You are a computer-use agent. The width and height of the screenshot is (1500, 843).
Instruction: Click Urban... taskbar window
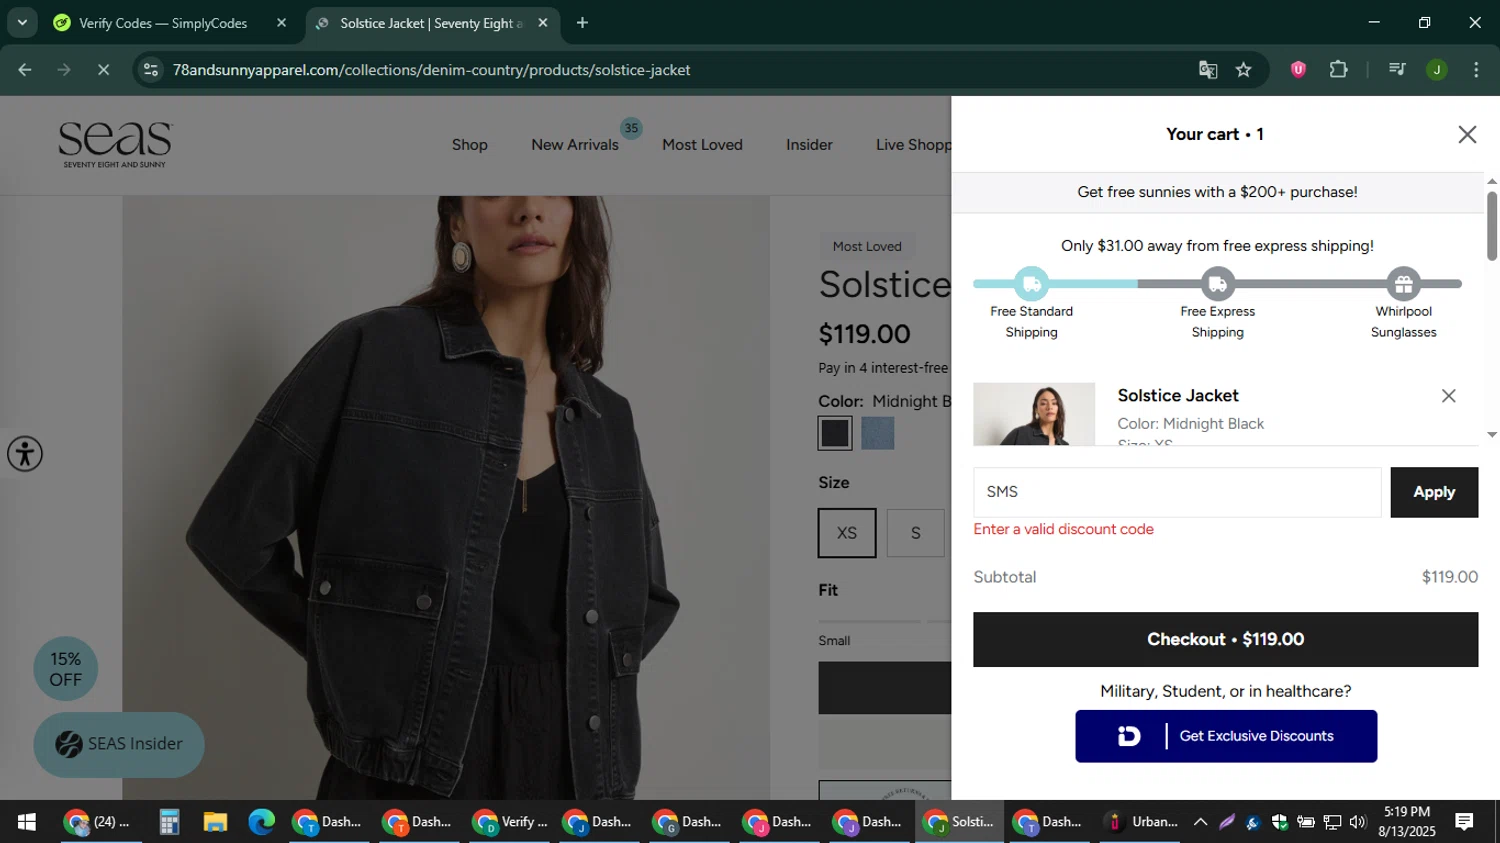pyautogui.click(x=1141, y=822)
